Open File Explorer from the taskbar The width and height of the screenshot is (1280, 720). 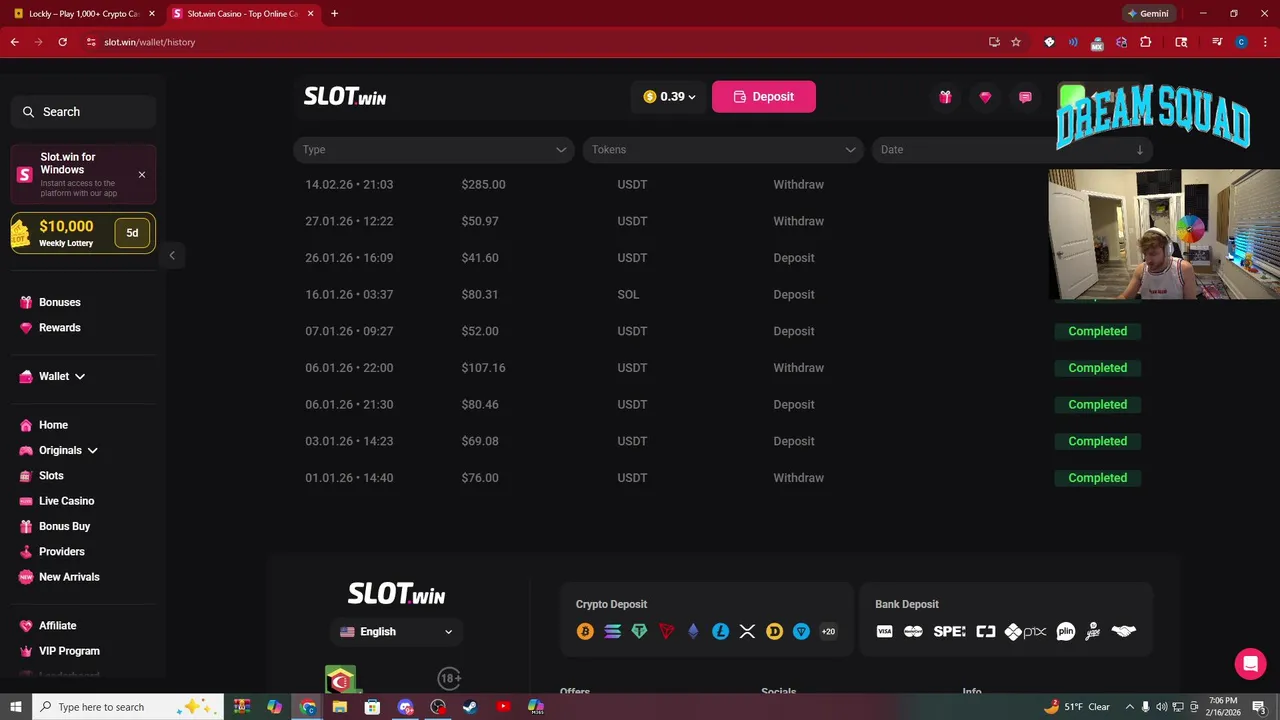pyautogui.click(x=340, y=707)
